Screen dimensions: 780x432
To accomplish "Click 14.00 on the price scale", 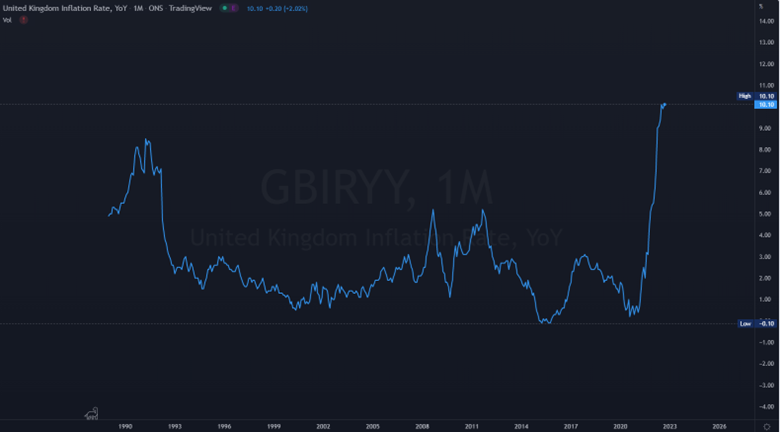I will [x=766, y=21].
